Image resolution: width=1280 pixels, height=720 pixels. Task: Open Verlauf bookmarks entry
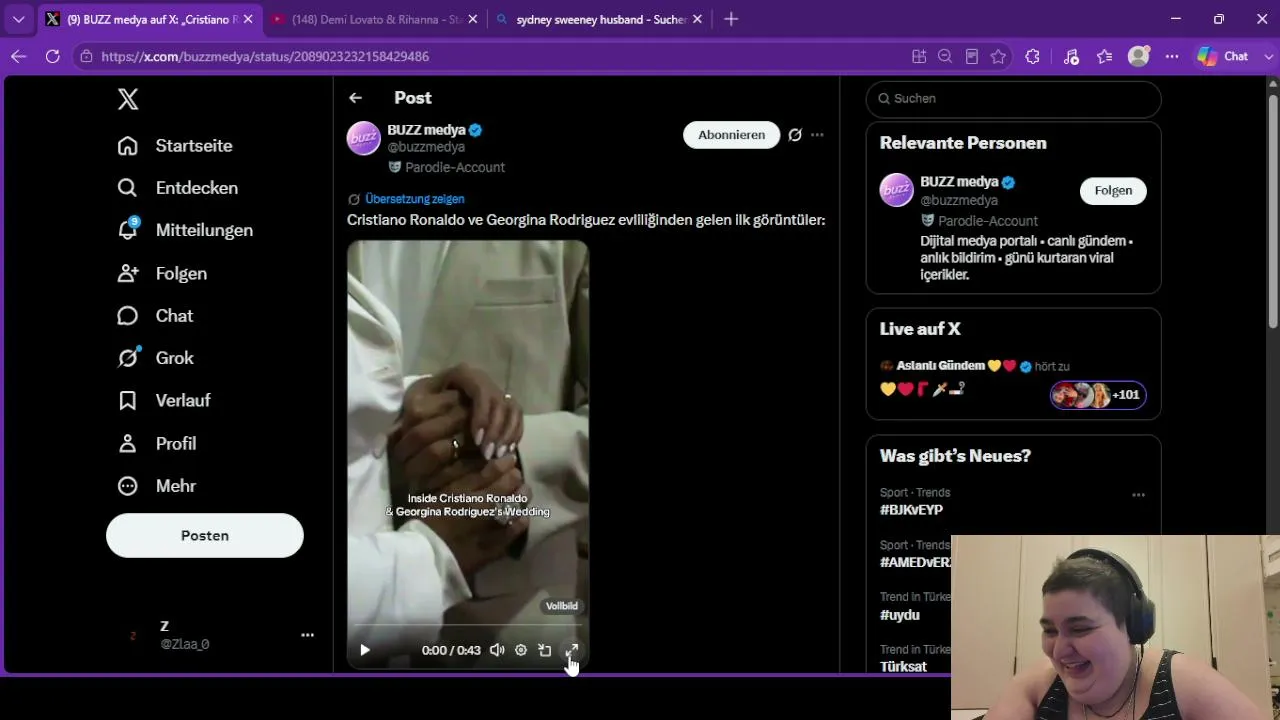pyautogui.click(x=163, y=400)
